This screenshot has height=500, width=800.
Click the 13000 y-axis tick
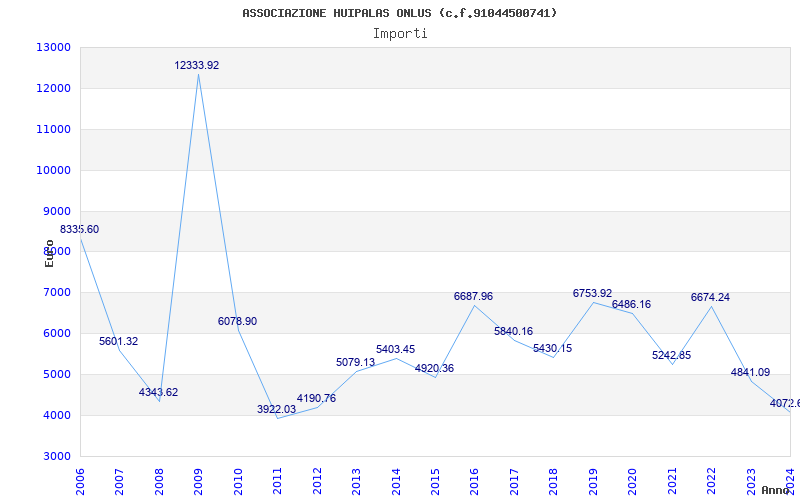(54, 47)
